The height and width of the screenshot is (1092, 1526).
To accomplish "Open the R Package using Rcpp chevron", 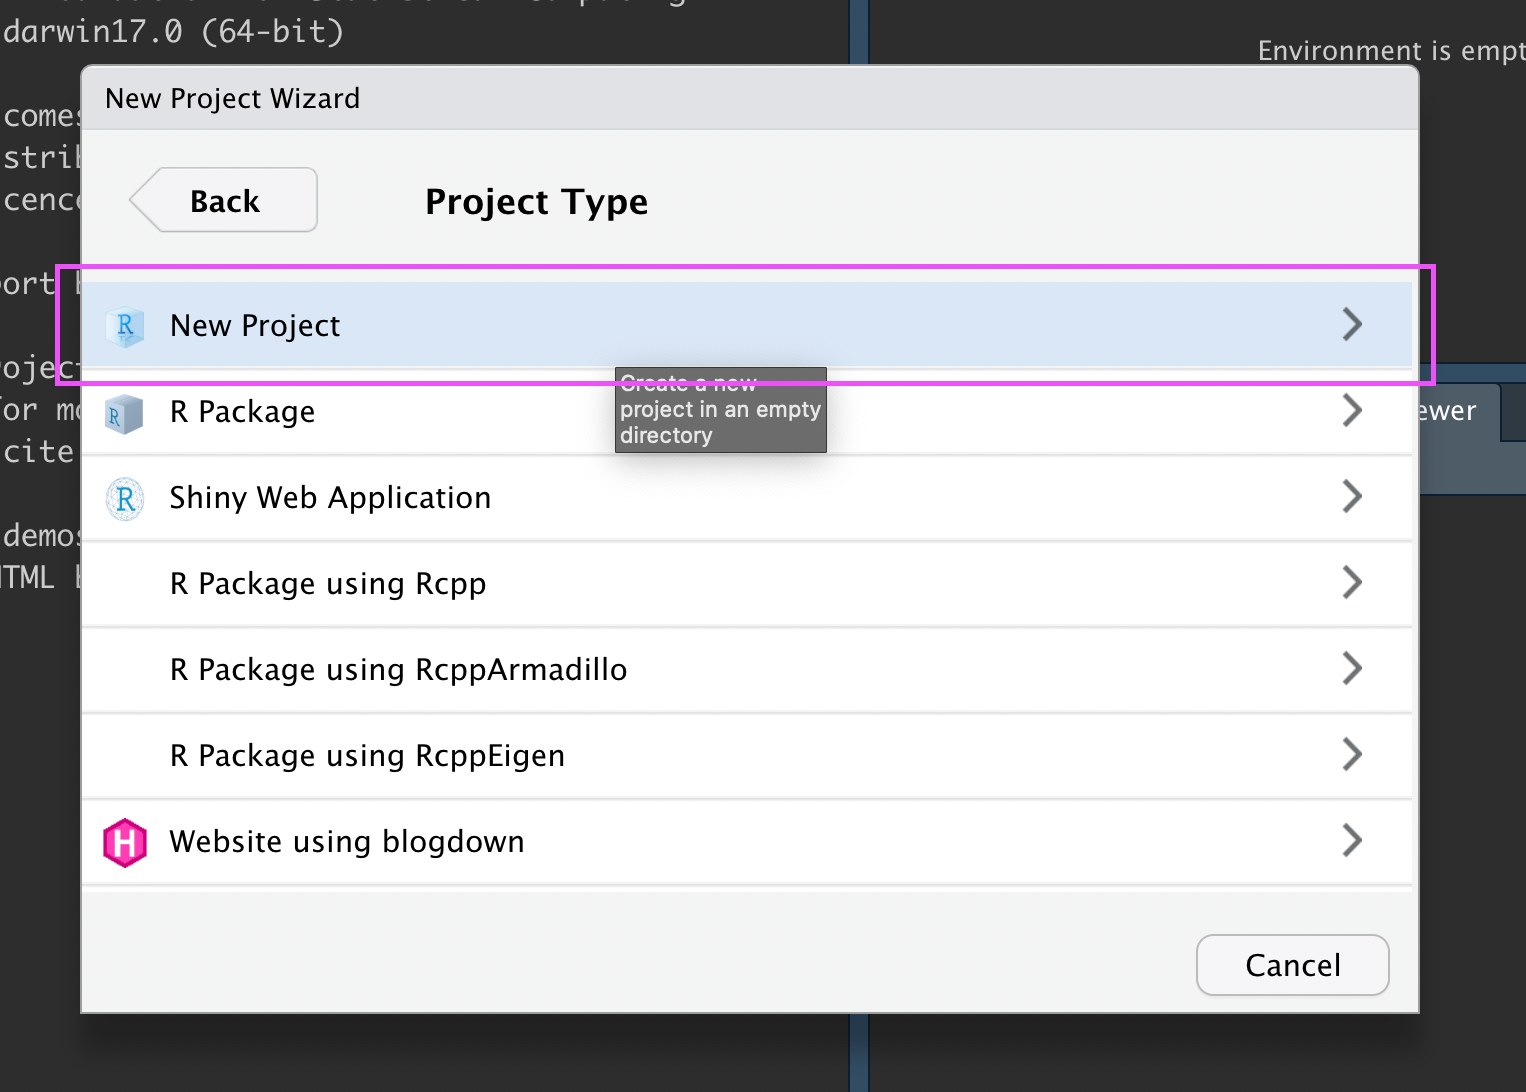I will click(x=1352, y=582).
